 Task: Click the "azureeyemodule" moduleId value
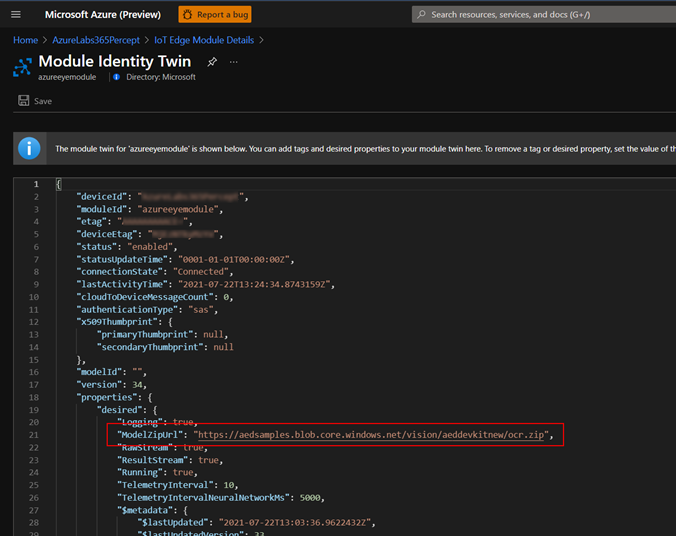tap(178, 209)
